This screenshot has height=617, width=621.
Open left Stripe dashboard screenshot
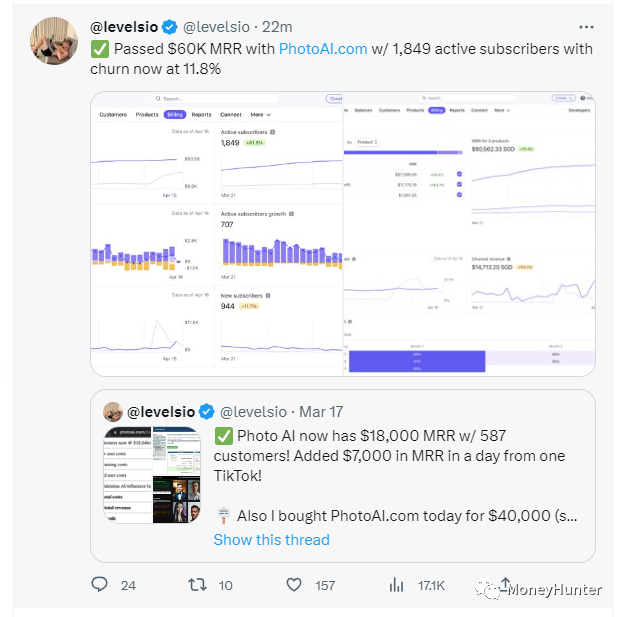point(216,235)
